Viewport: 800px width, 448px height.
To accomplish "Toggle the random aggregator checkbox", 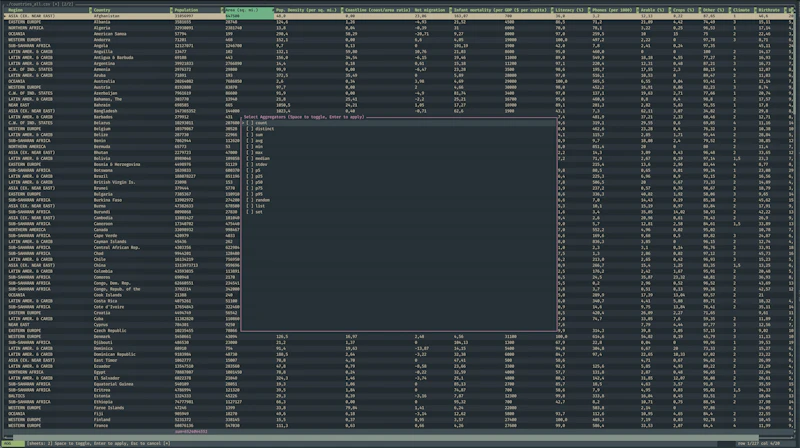I will 249,200.
